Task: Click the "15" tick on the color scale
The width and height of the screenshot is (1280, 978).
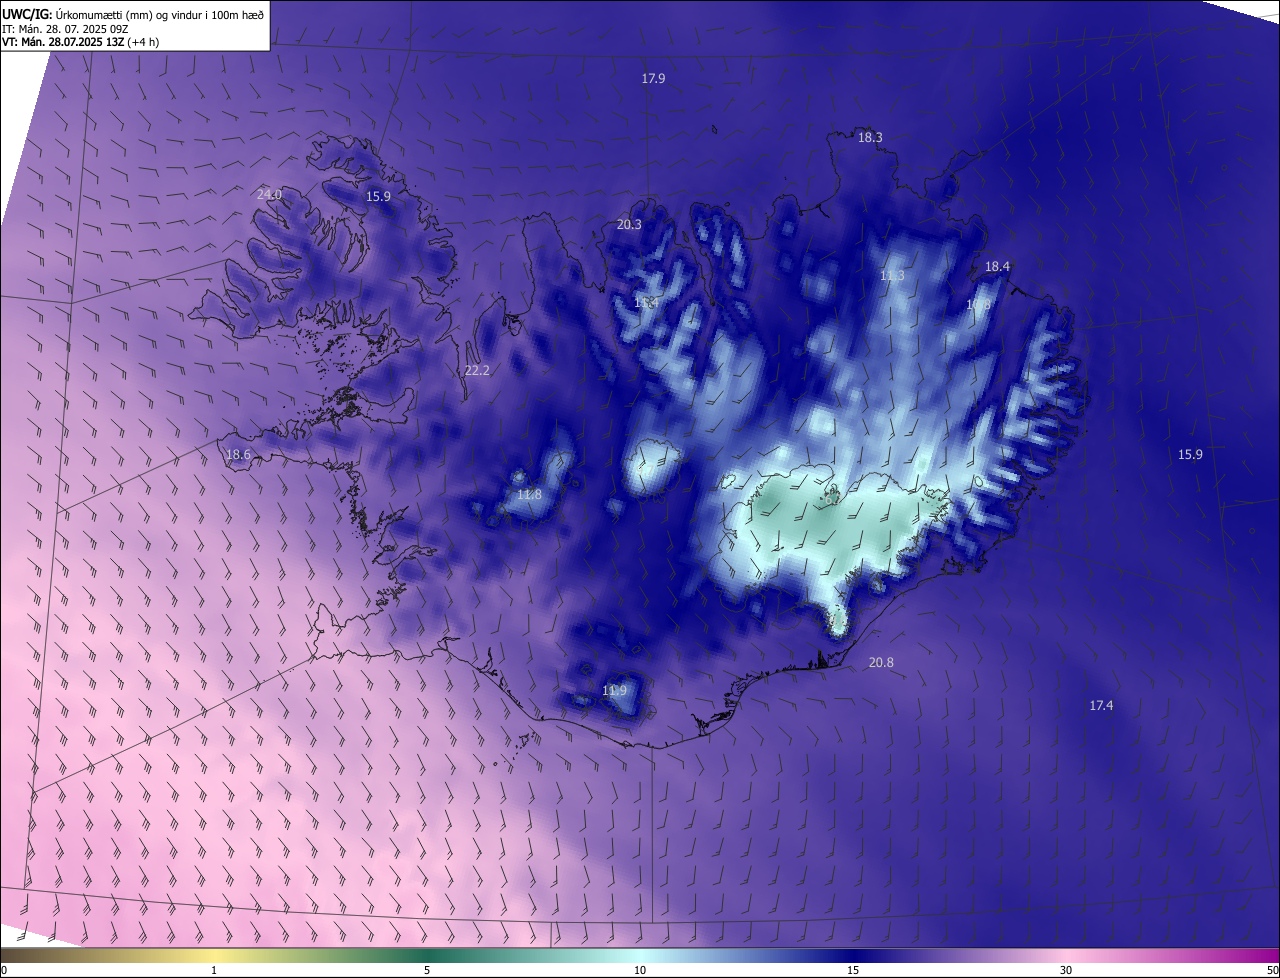Action: click(853, 970)
